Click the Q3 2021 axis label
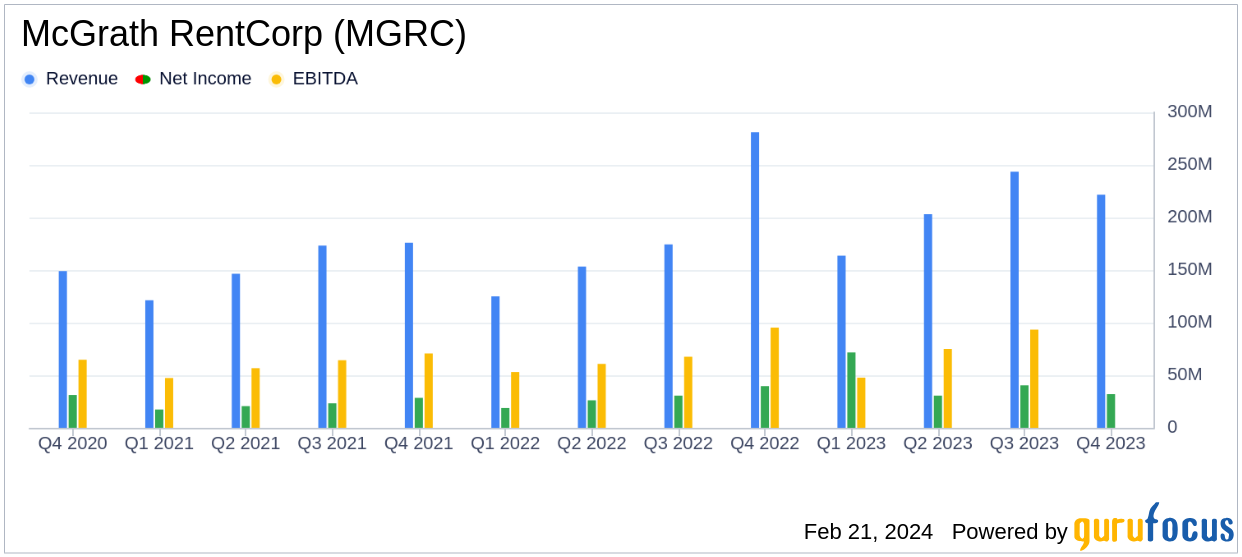 (332, 443)
